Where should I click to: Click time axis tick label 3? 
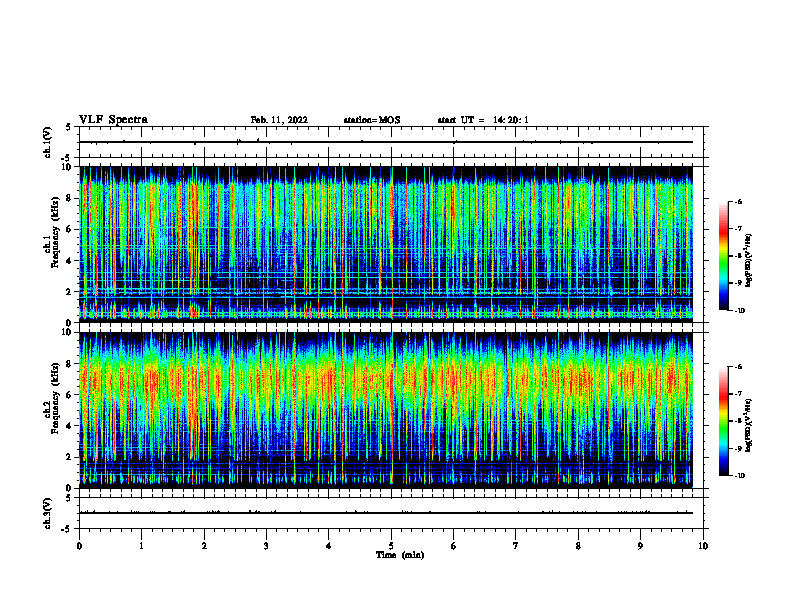tap(266, 546)
